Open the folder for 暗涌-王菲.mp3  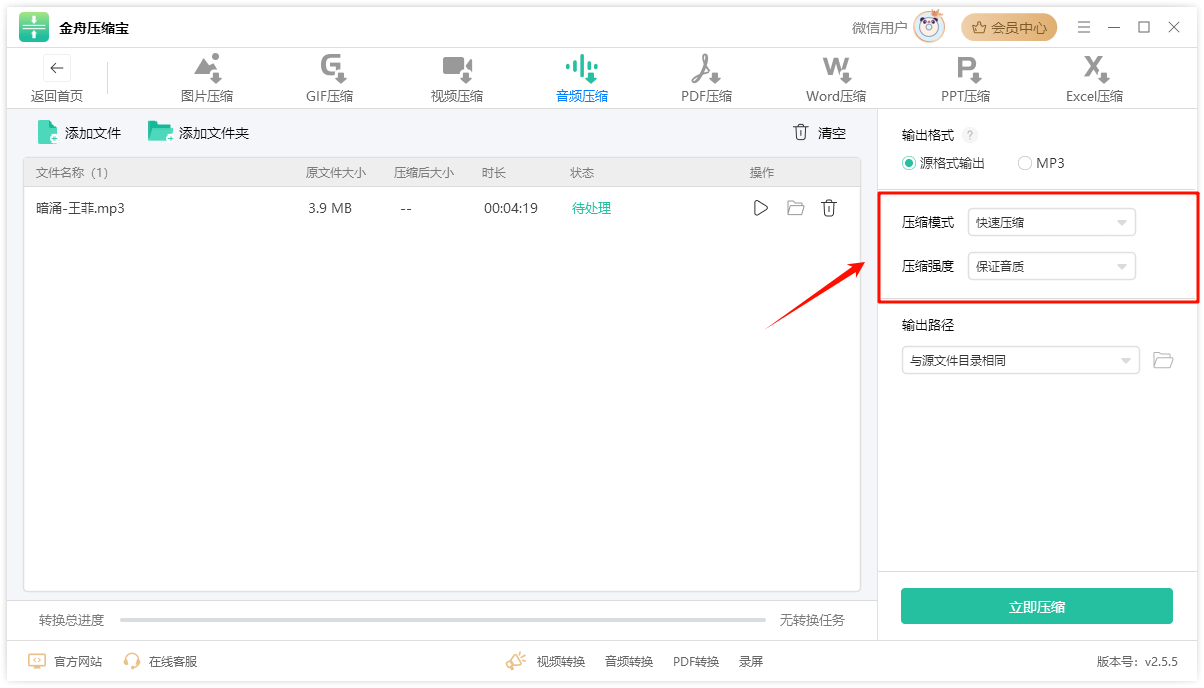795,208
